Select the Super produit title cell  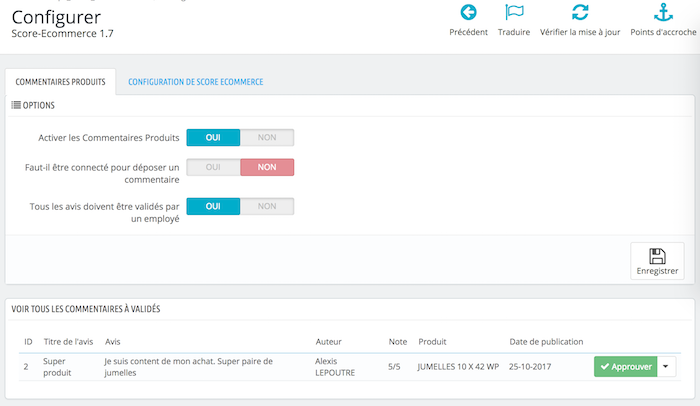click(57, 367)
